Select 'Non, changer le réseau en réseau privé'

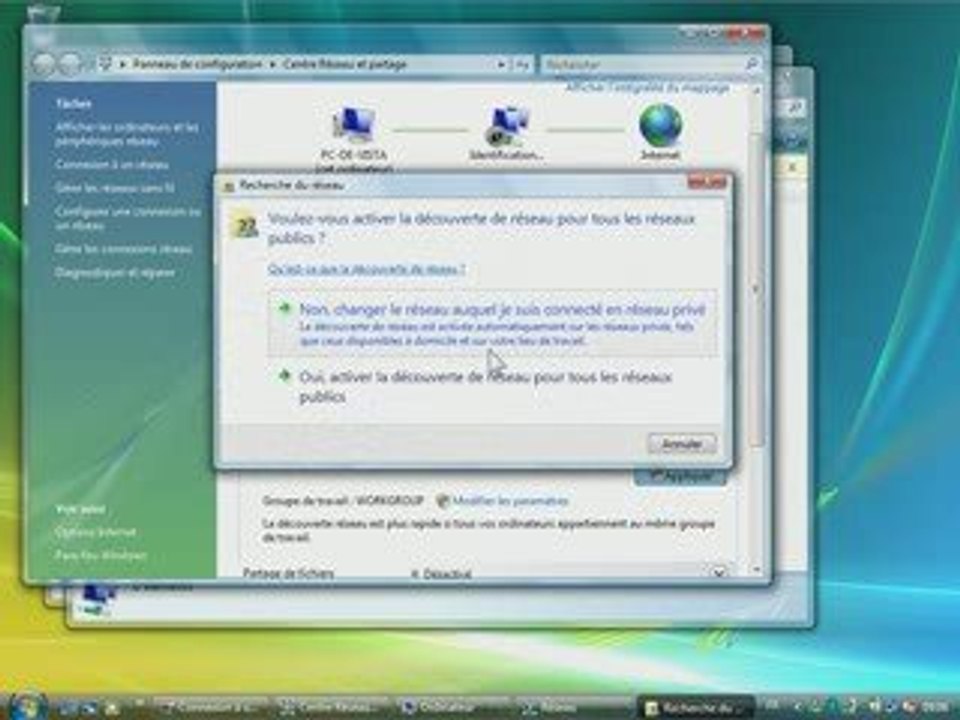tap(493, 323)
